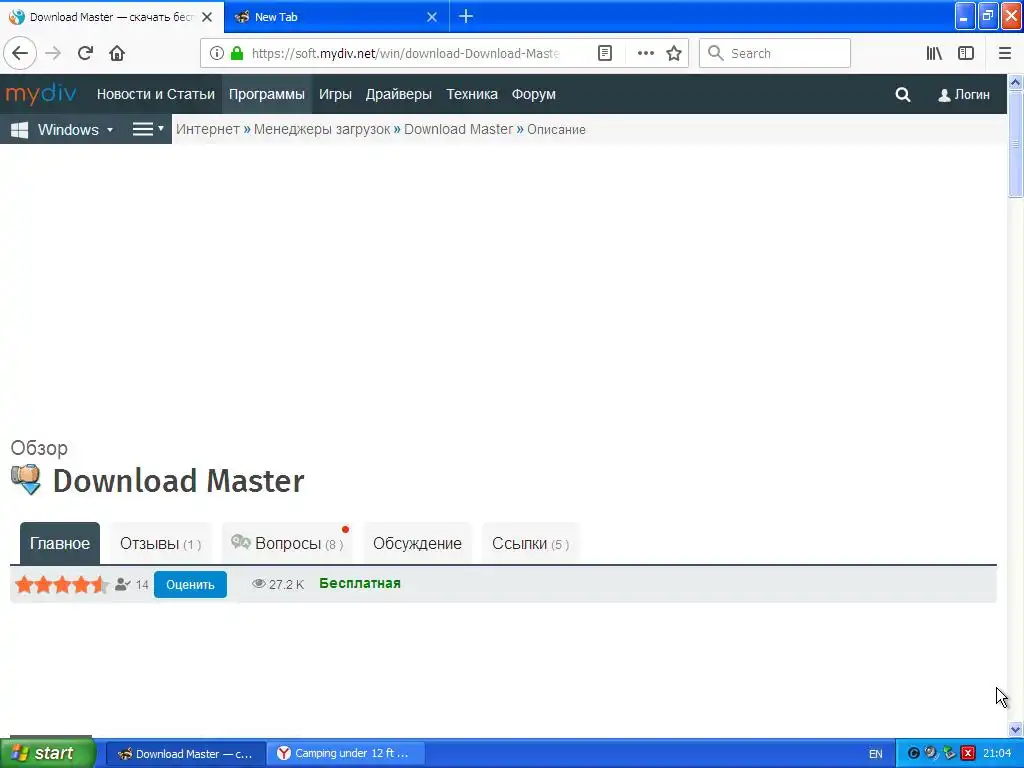The height and width of the screenshot is (768, 1024).
Task: Switch to the Ссылки tab
Action: (x=530, y=543)
